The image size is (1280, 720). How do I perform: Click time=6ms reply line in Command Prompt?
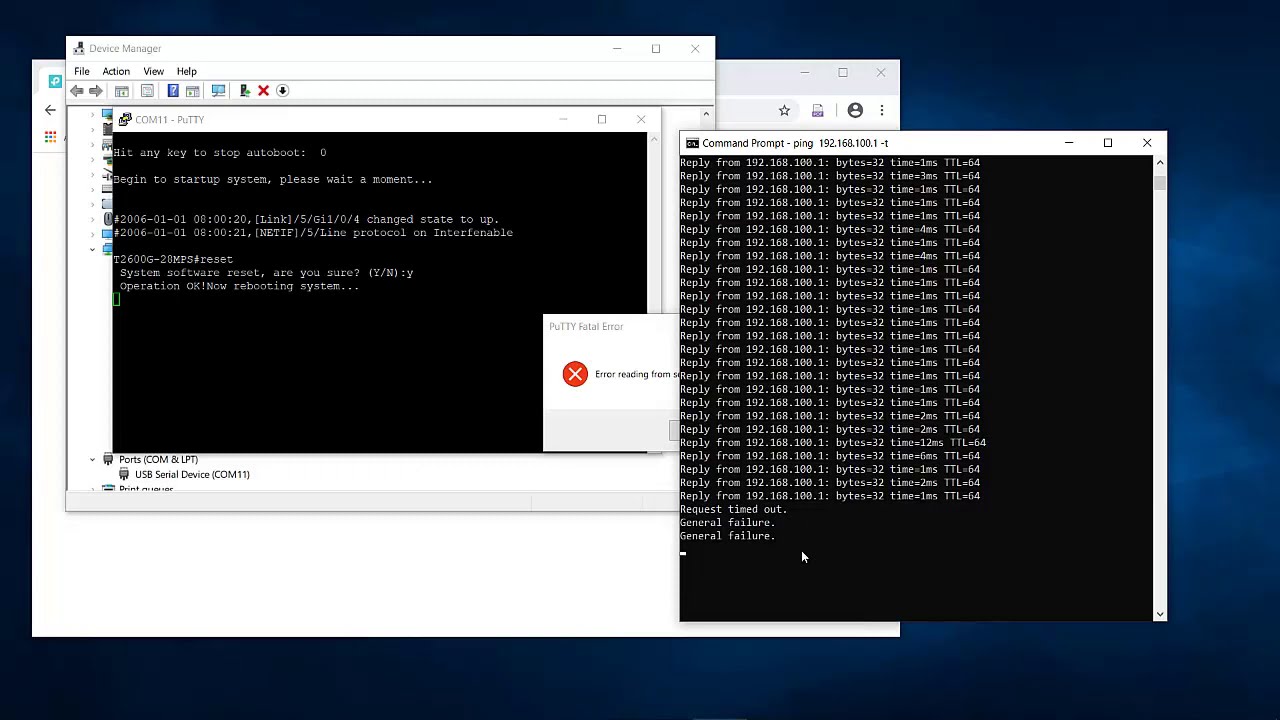(830, 456)
